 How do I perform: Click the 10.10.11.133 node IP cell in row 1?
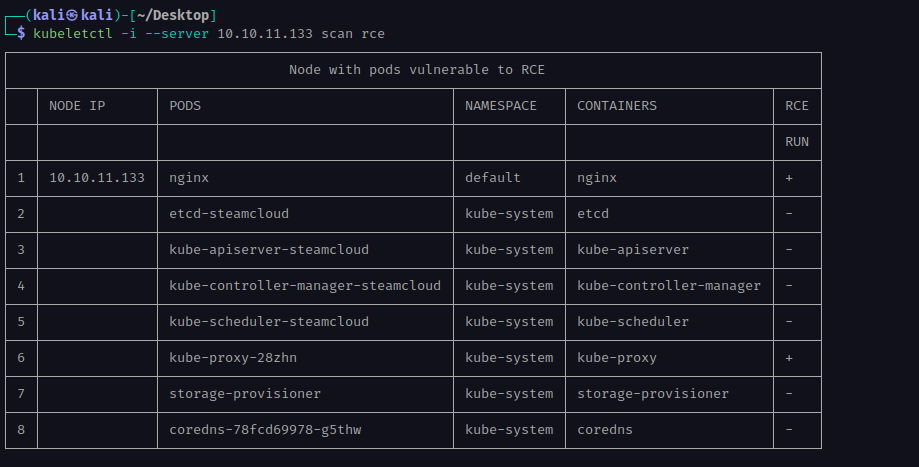[x=97, y=178]
